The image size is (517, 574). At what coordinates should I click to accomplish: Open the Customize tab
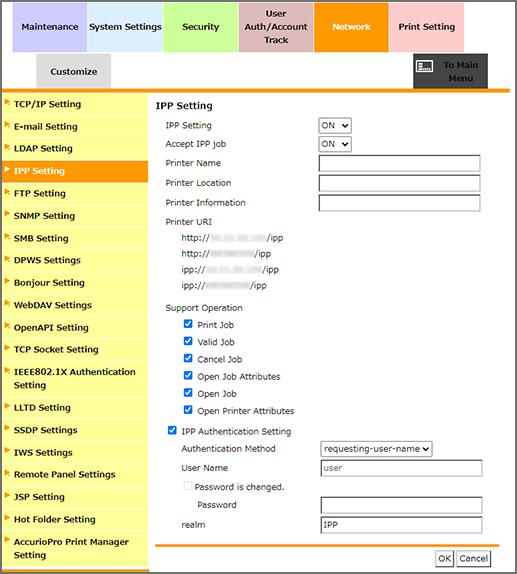click(x=74, y=71)
